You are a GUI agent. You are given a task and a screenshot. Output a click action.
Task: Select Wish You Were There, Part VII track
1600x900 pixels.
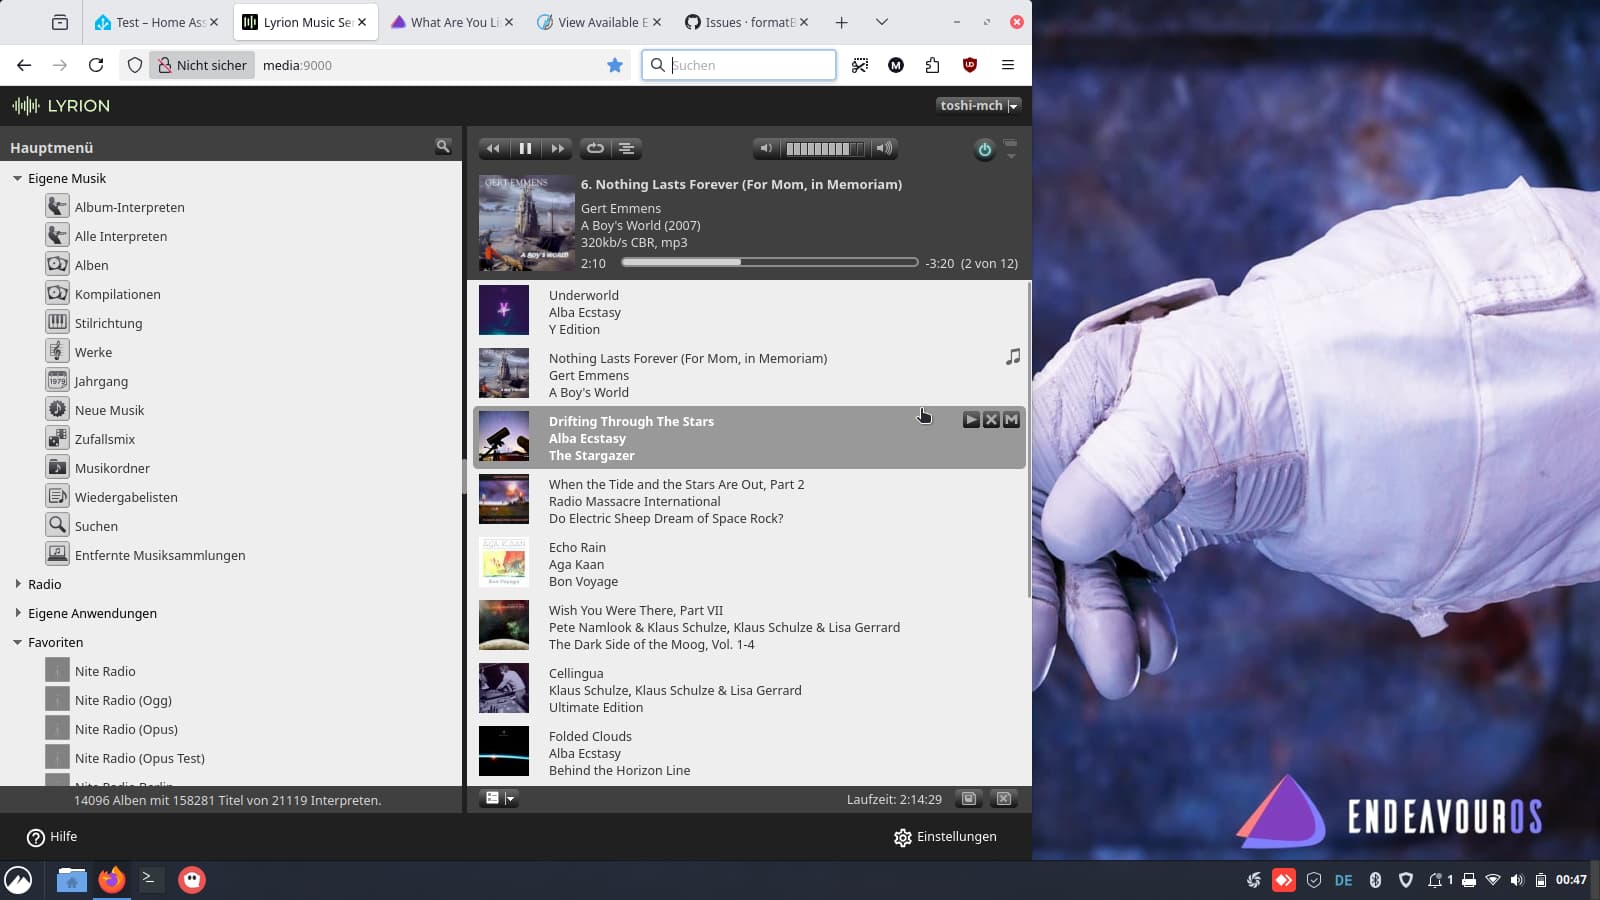[749, 626]
